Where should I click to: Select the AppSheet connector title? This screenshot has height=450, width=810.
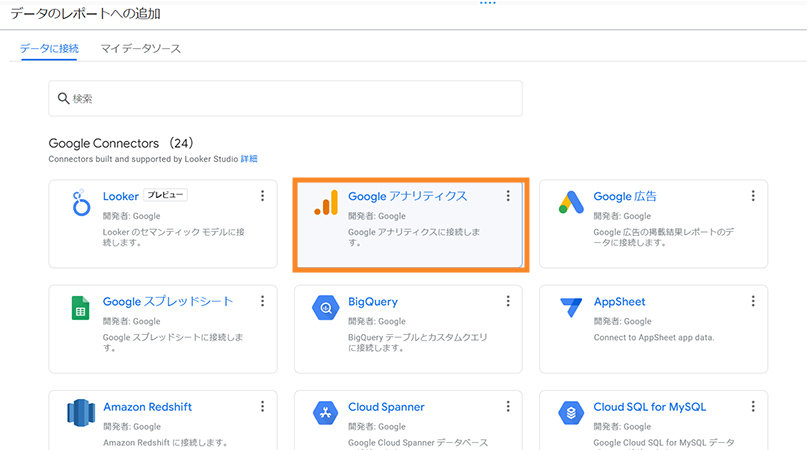point(619,302)
